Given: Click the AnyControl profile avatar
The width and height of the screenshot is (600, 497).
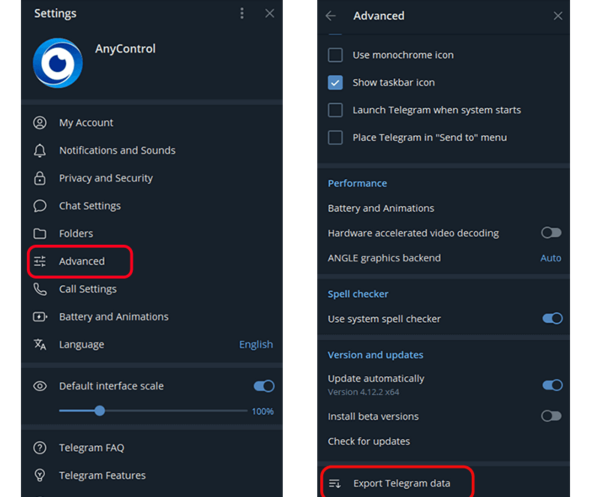Looking at the screenshot, I should click(x=58, y=63).
